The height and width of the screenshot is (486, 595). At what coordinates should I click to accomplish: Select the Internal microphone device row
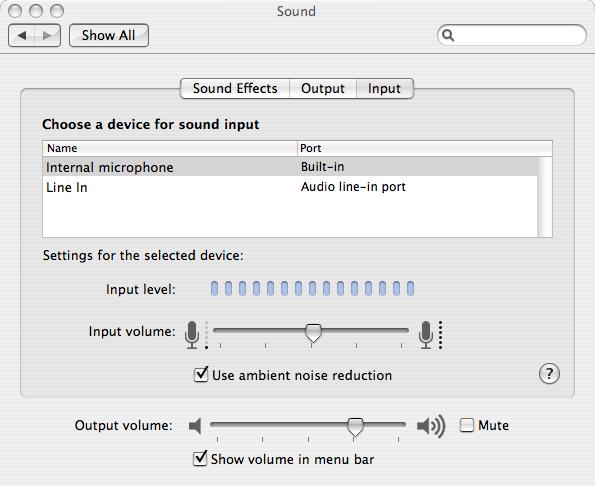tap(290, 167)
